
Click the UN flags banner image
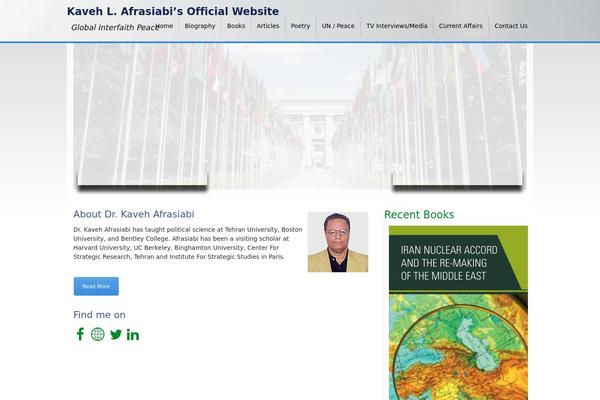[300, 116]
